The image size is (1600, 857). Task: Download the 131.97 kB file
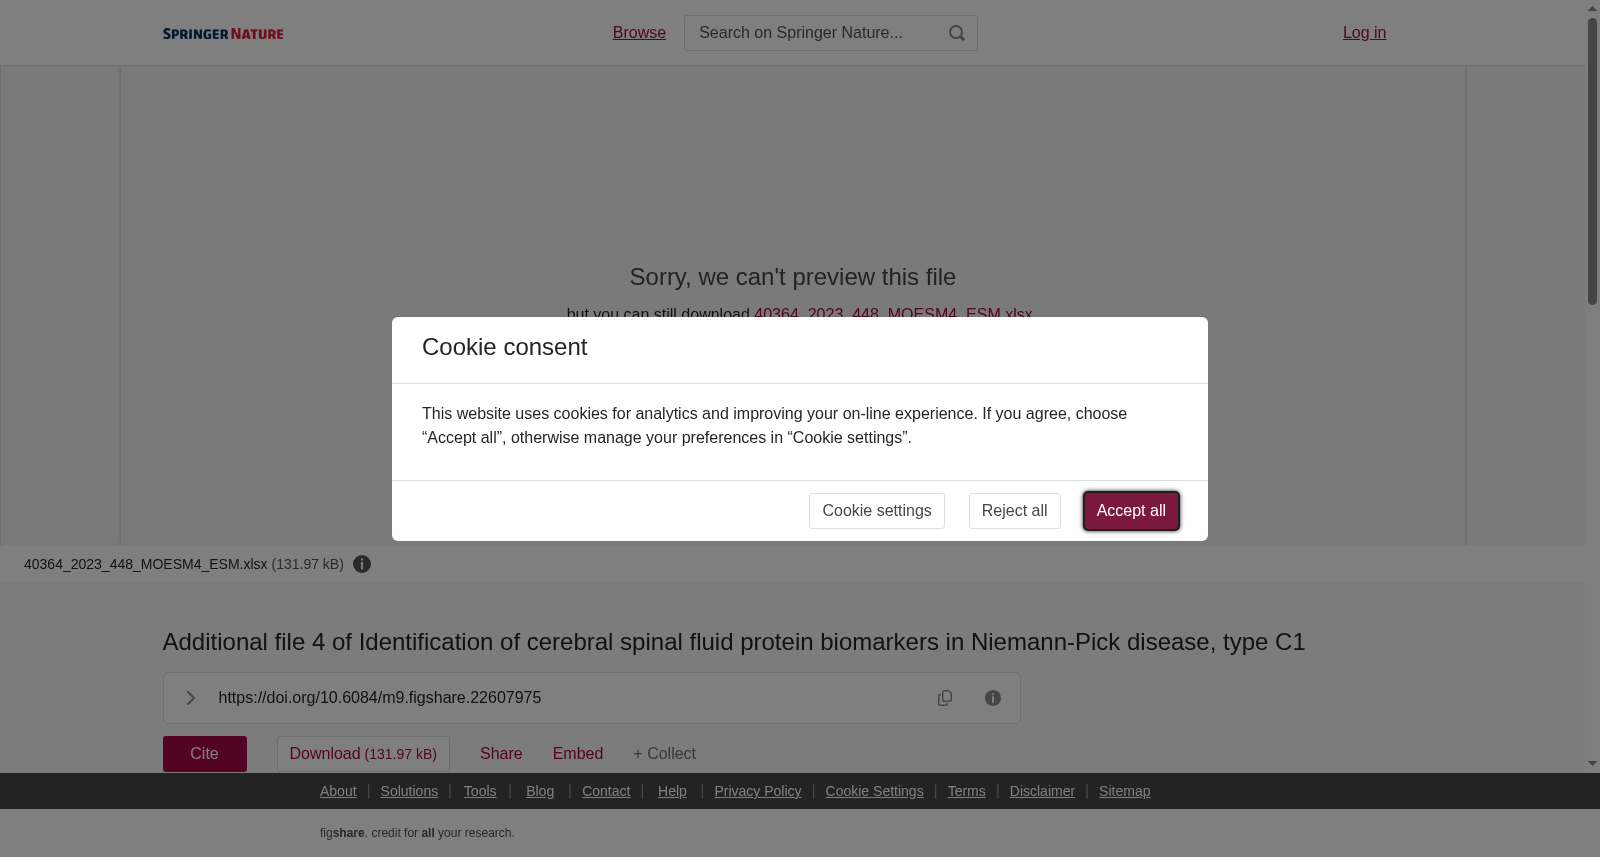tap(363, 754)
